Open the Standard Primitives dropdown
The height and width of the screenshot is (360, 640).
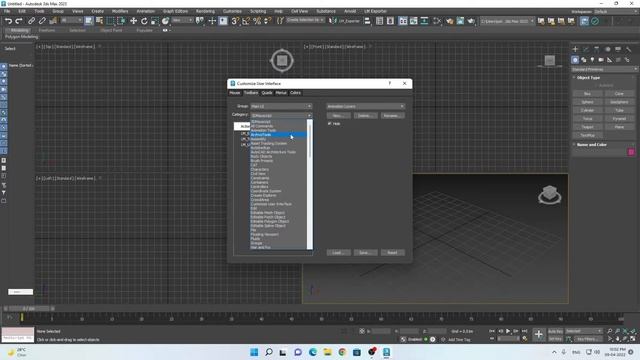coord(604,69)
